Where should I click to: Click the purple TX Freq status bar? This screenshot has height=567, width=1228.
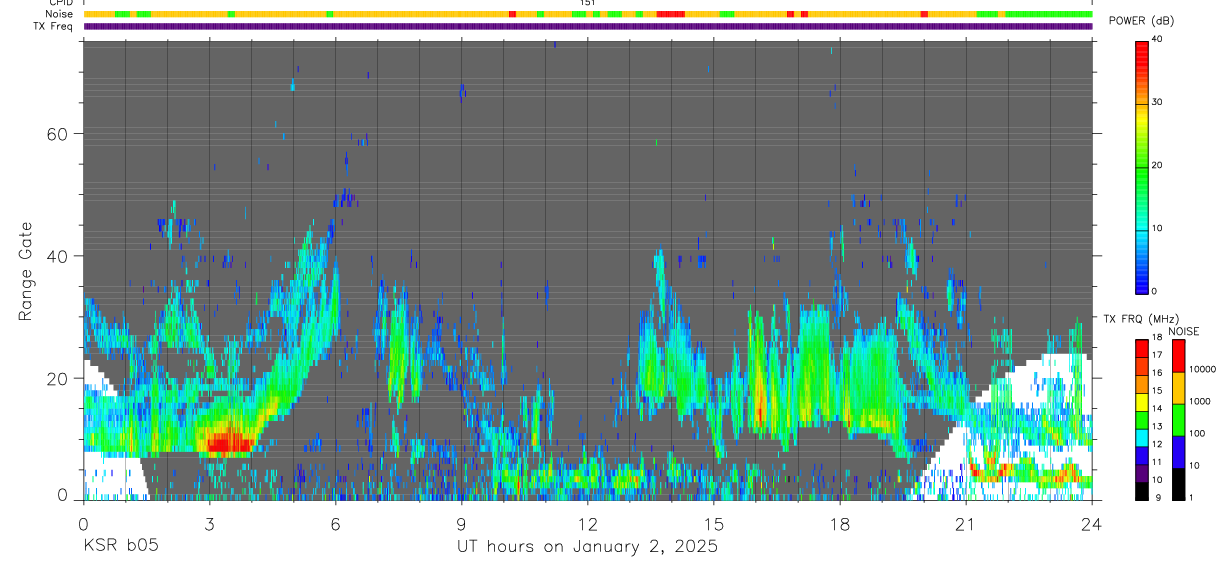[x=588, y=26]
